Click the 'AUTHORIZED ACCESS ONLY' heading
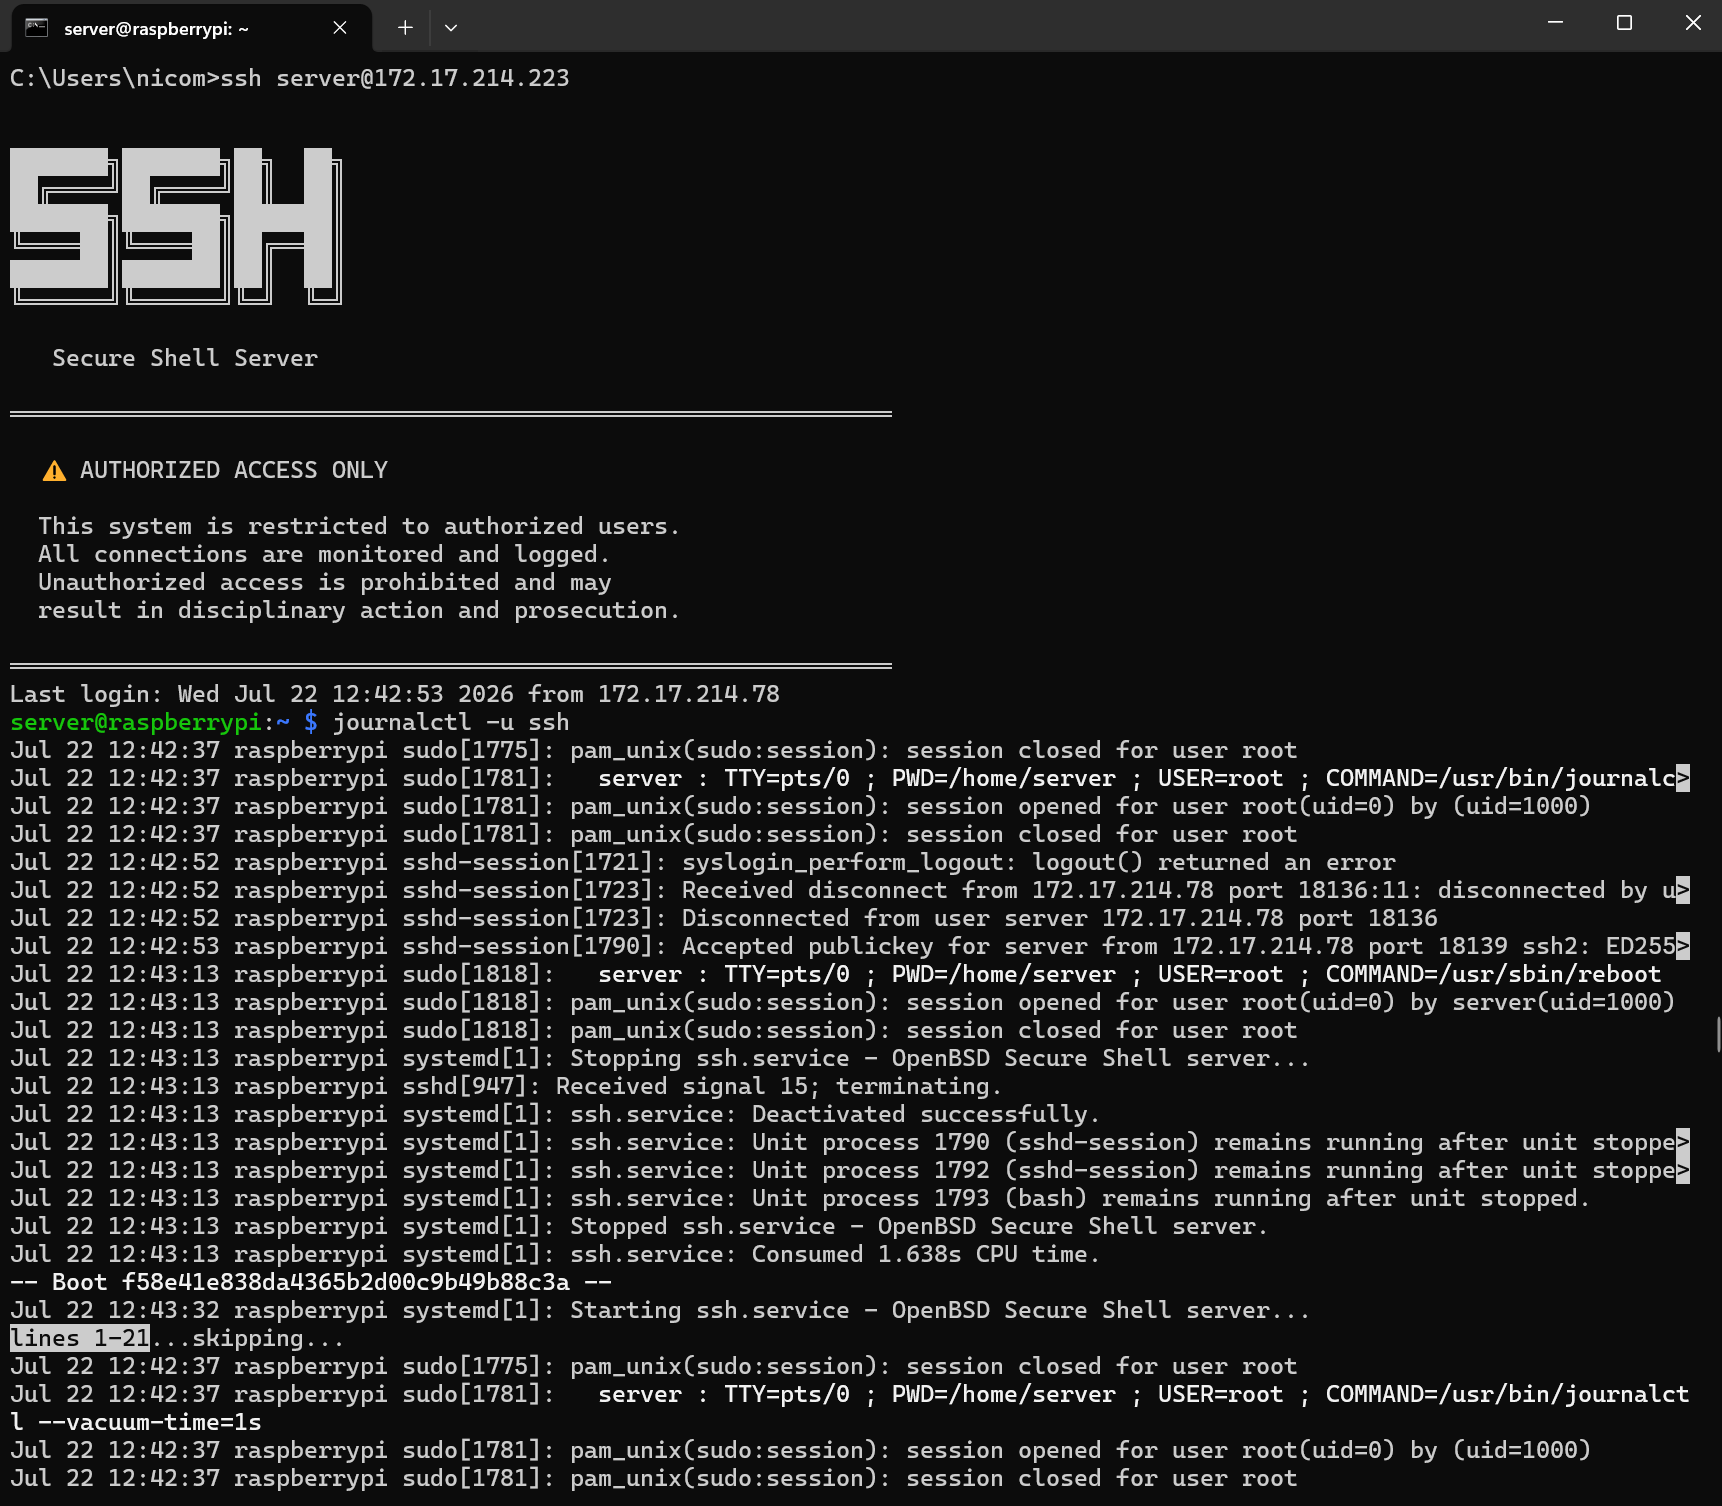 234,470
